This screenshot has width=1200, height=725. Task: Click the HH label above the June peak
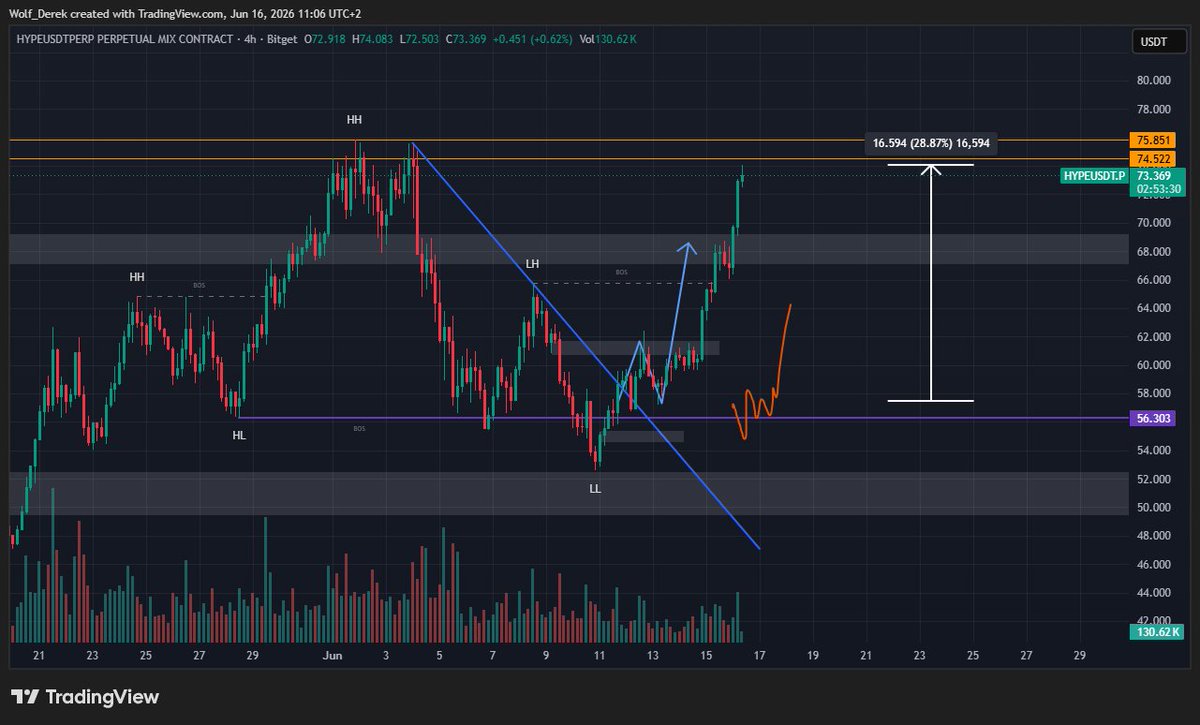coord(354,120)
